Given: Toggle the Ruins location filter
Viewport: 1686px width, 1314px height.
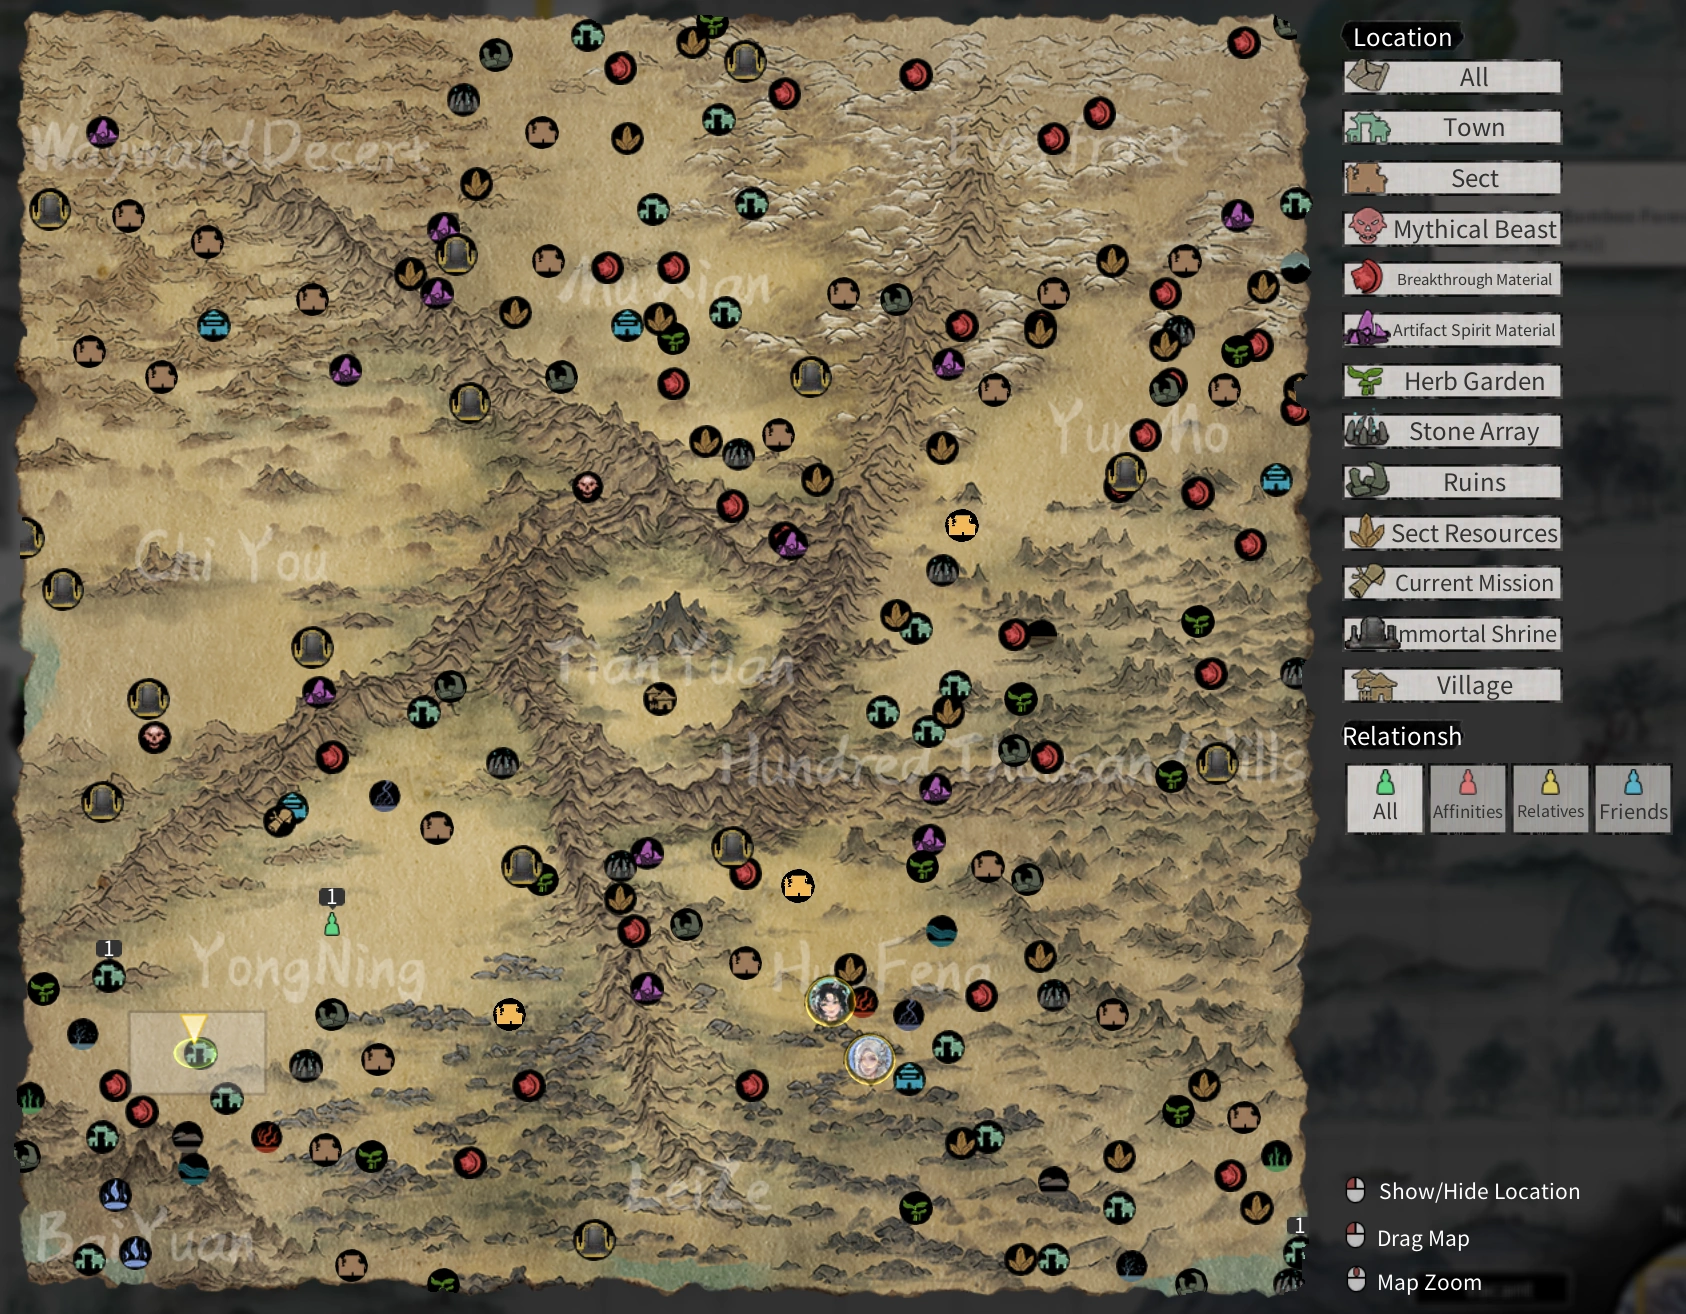Looking at the screenshot, I should click(x=1452, y=482).
